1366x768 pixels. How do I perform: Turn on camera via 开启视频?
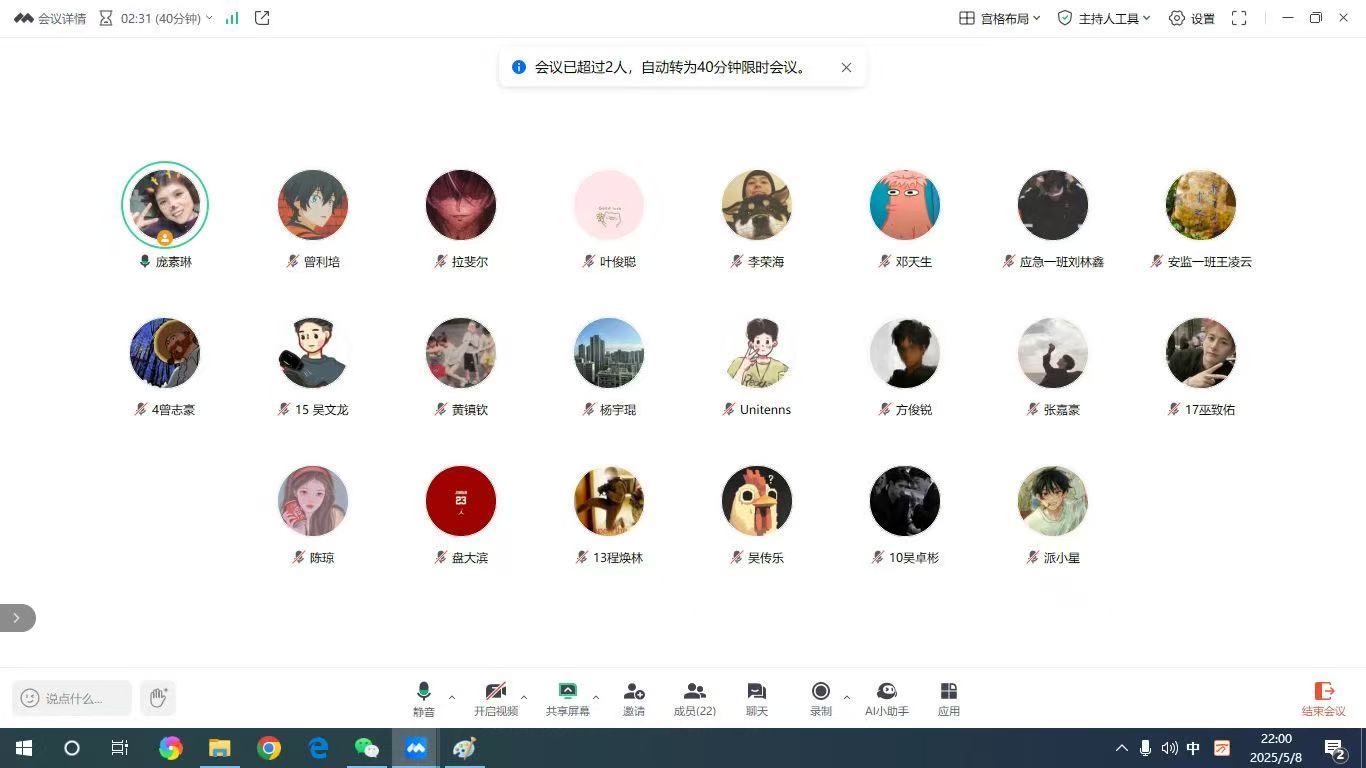pos(496,699)
